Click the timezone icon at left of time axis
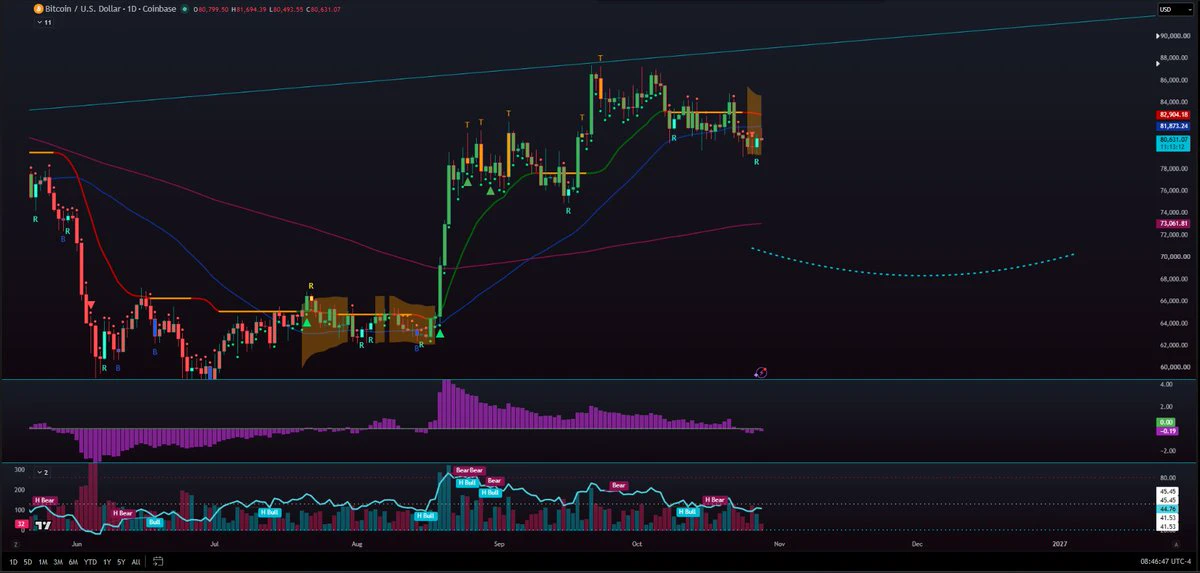The height and width of the screenshot is (573, 1200). pos(16,545)
